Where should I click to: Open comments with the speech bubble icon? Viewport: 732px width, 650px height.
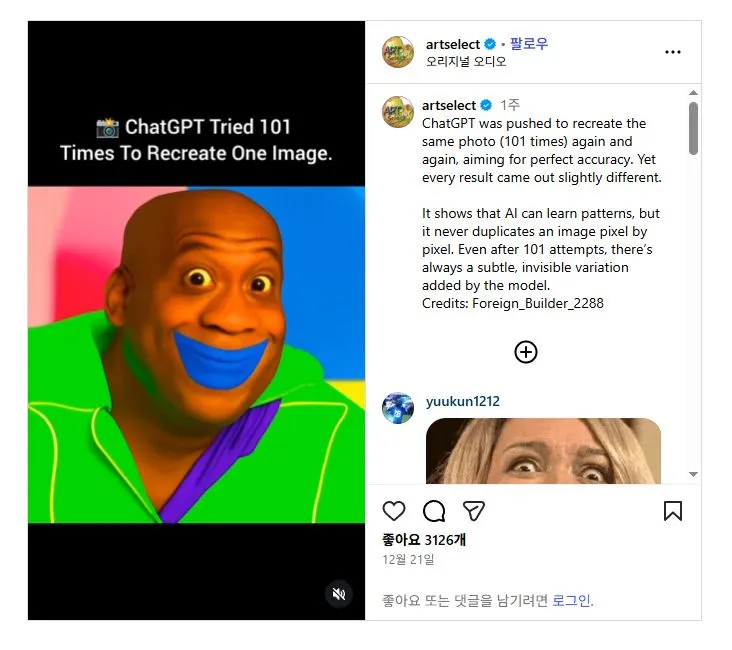[434, 511]
